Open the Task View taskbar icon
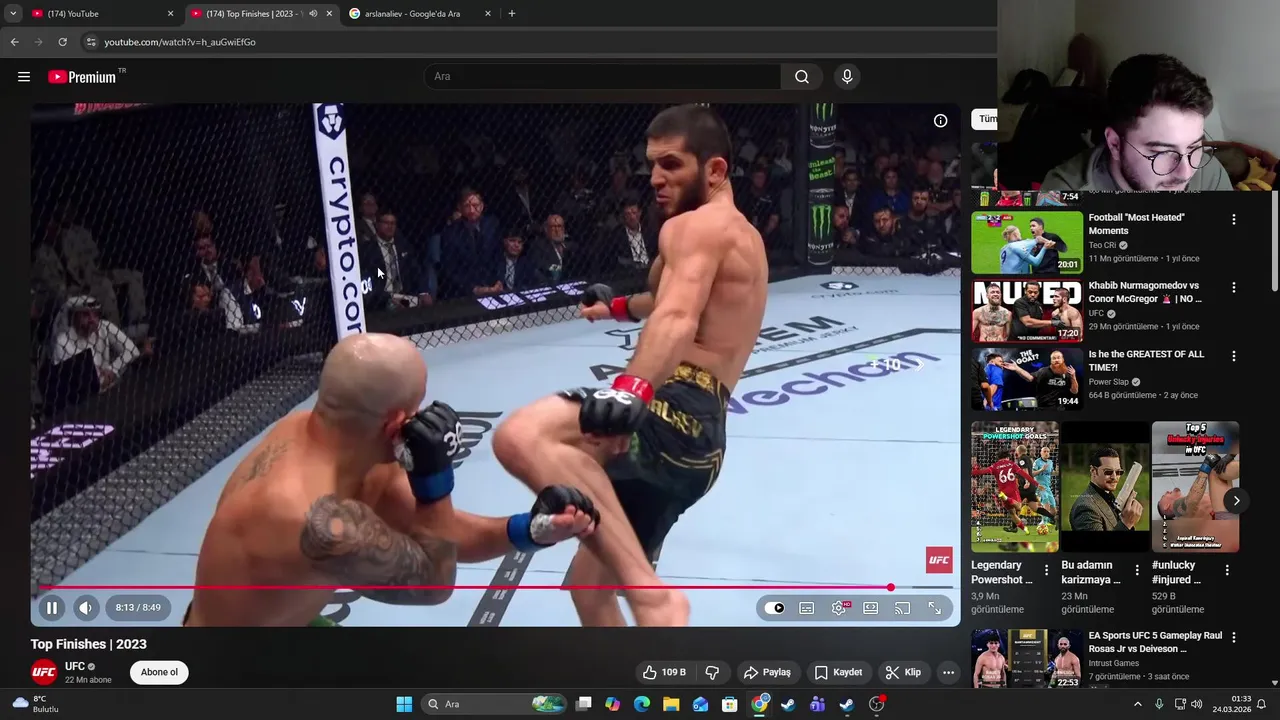This screenshot has width=1280, height=720. click(x=584, y=704)
